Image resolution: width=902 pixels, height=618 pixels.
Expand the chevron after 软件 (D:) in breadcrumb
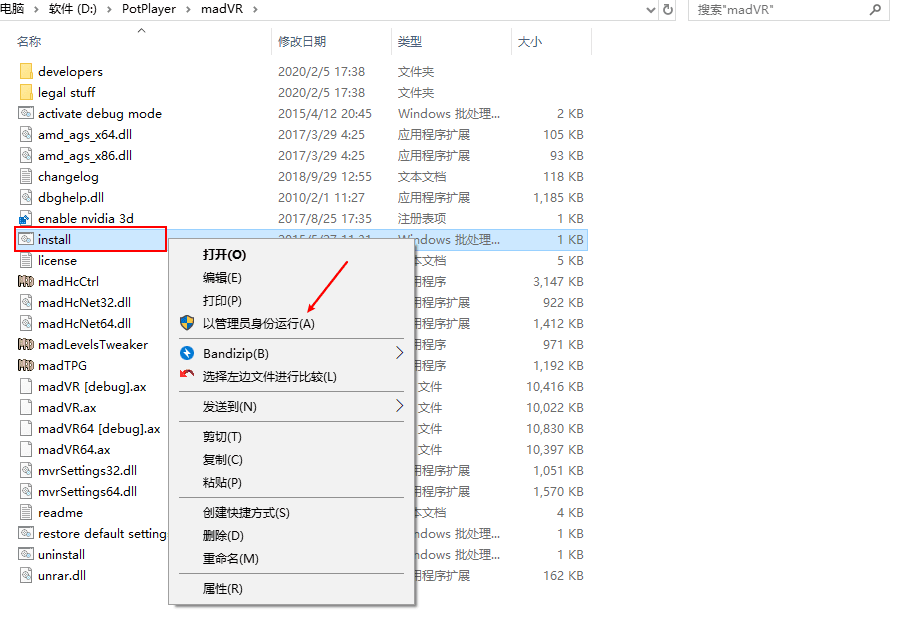pos(109,10)
